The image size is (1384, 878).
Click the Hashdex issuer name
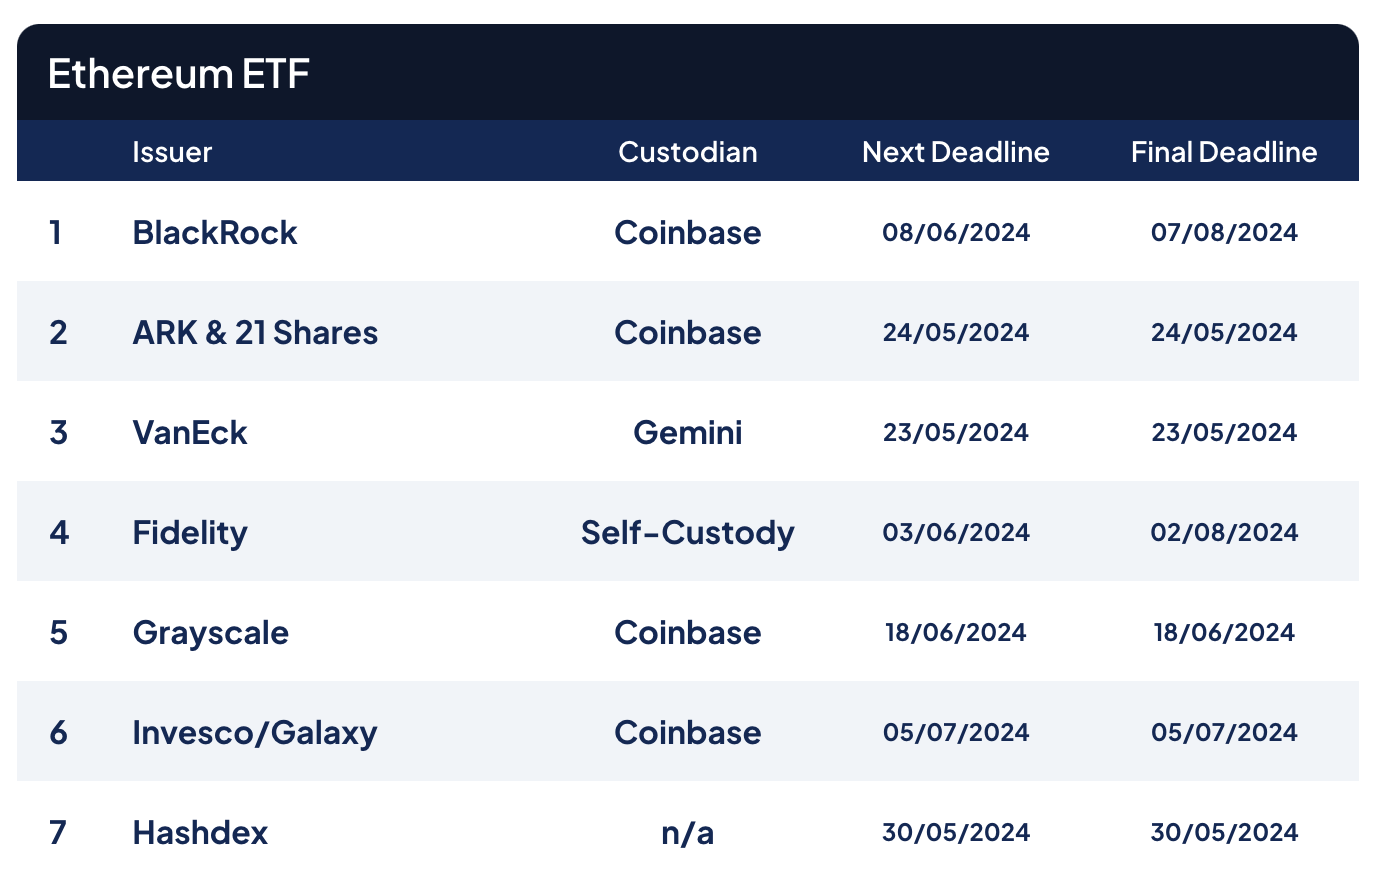pyautogui.click(x=200, y=833)
